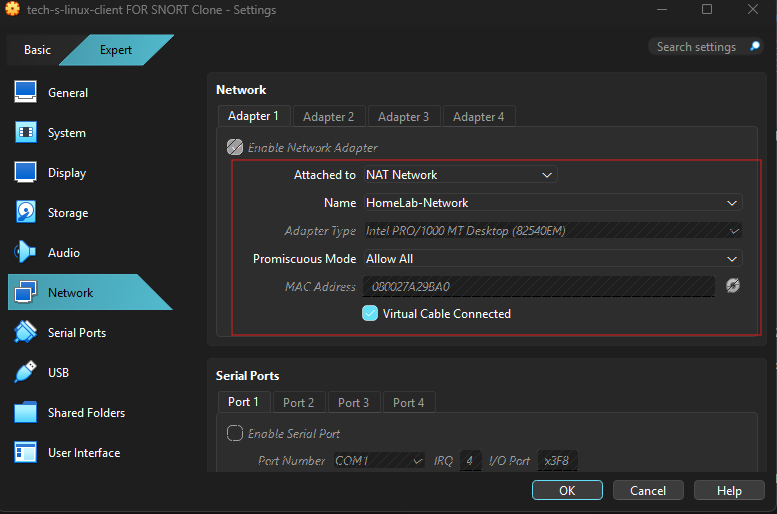Open the USB plug icon
The width and height of the screenshot is (777, 514).
26,373
